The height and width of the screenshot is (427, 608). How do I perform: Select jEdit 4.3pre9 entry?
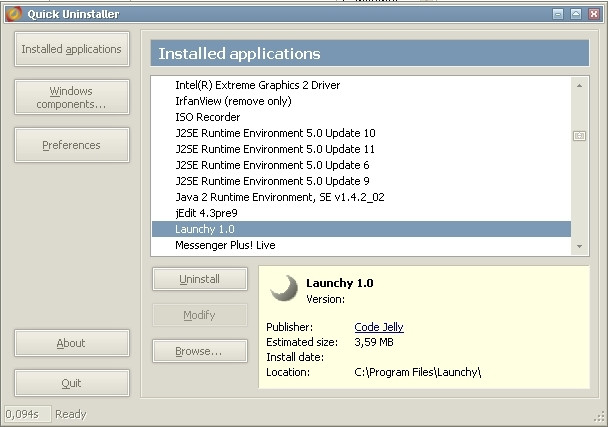point(361,213)
